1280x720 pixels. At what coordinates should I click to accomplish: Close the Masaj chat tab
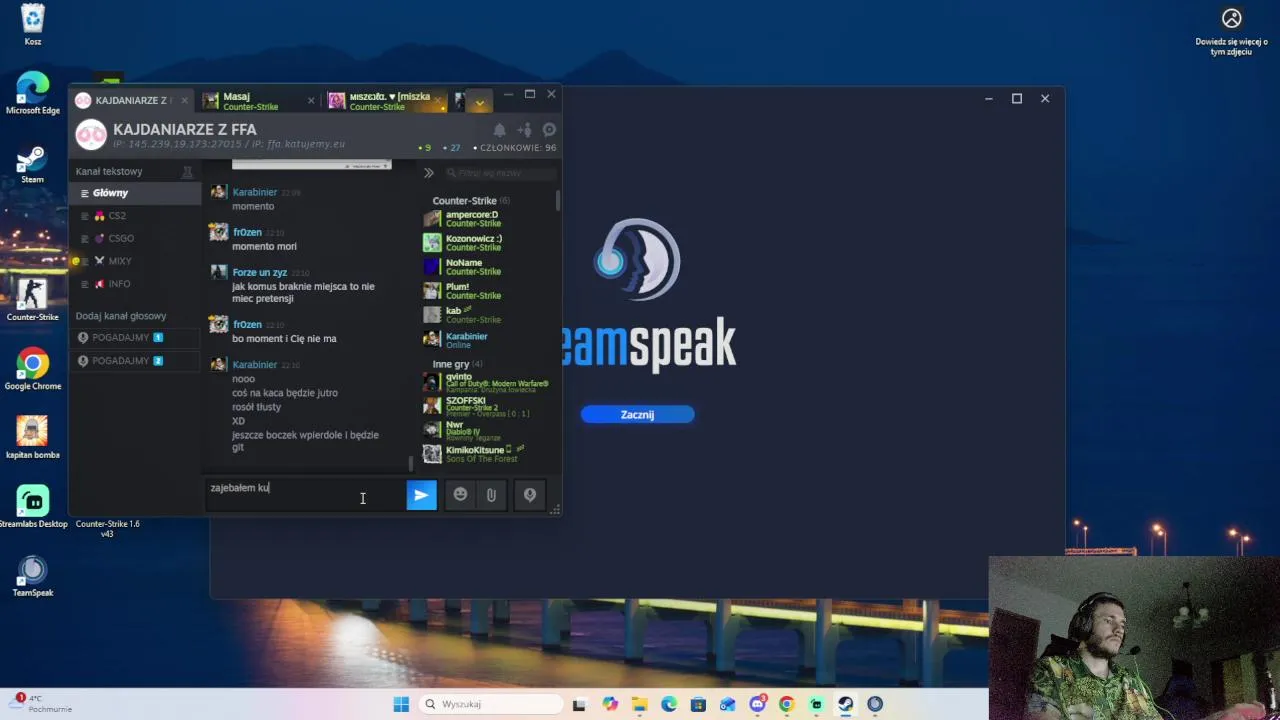[x=310, y=101]
